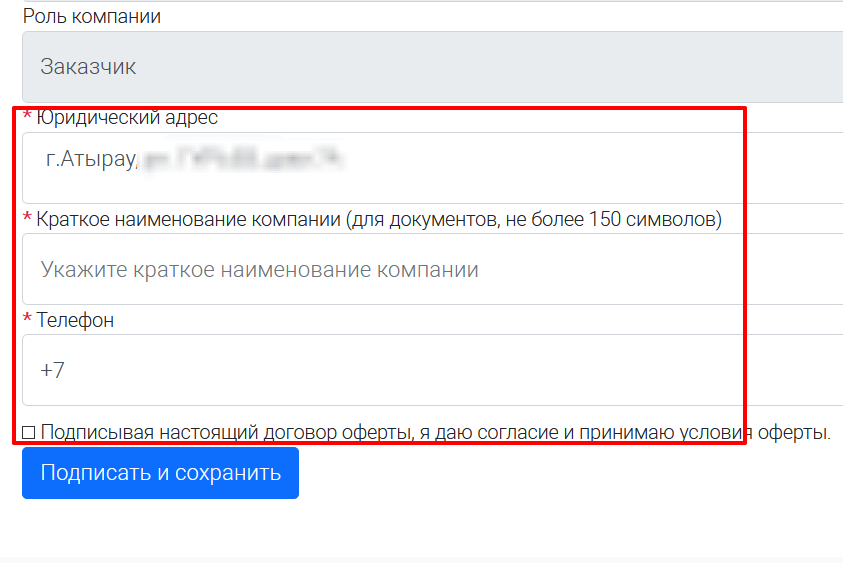Click the "Юридический адрес" label text

point(127,118)
